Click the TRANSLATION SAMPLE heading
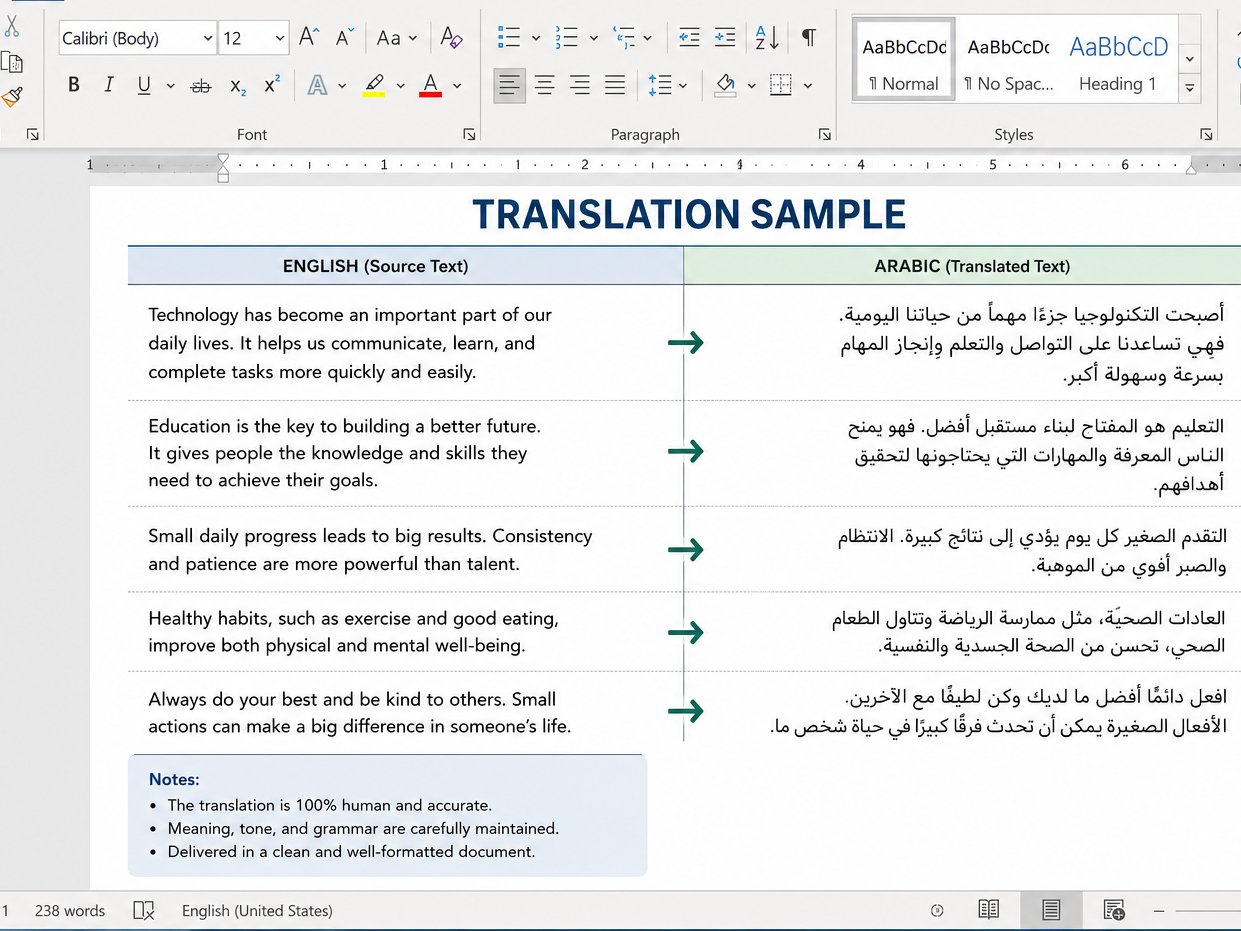 (689, 214)
